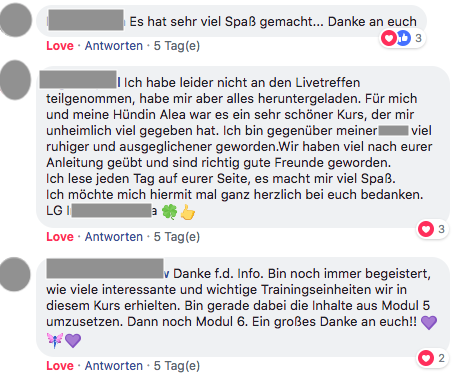
Task: Click the fairy emoji in the last comment
Action: [55, 340]
